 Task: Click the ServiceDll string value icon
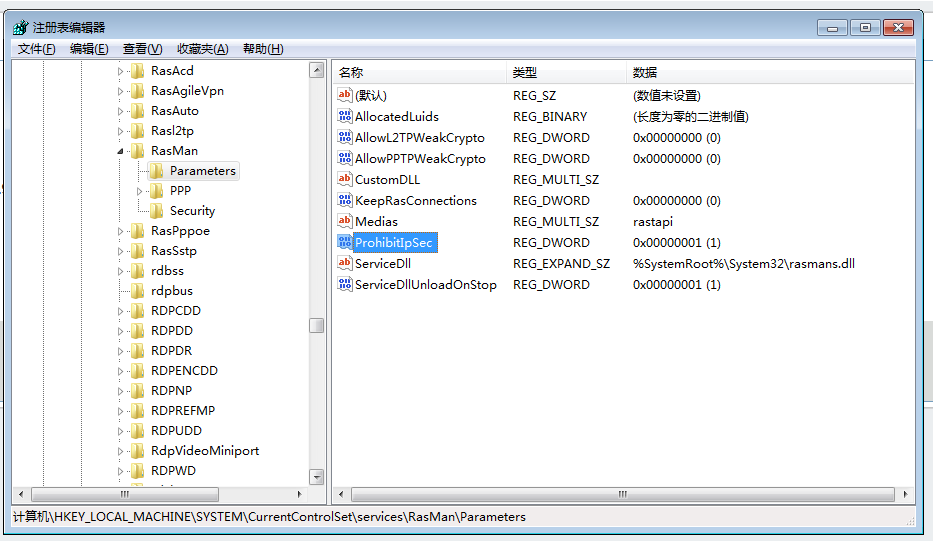click(345, 263)
